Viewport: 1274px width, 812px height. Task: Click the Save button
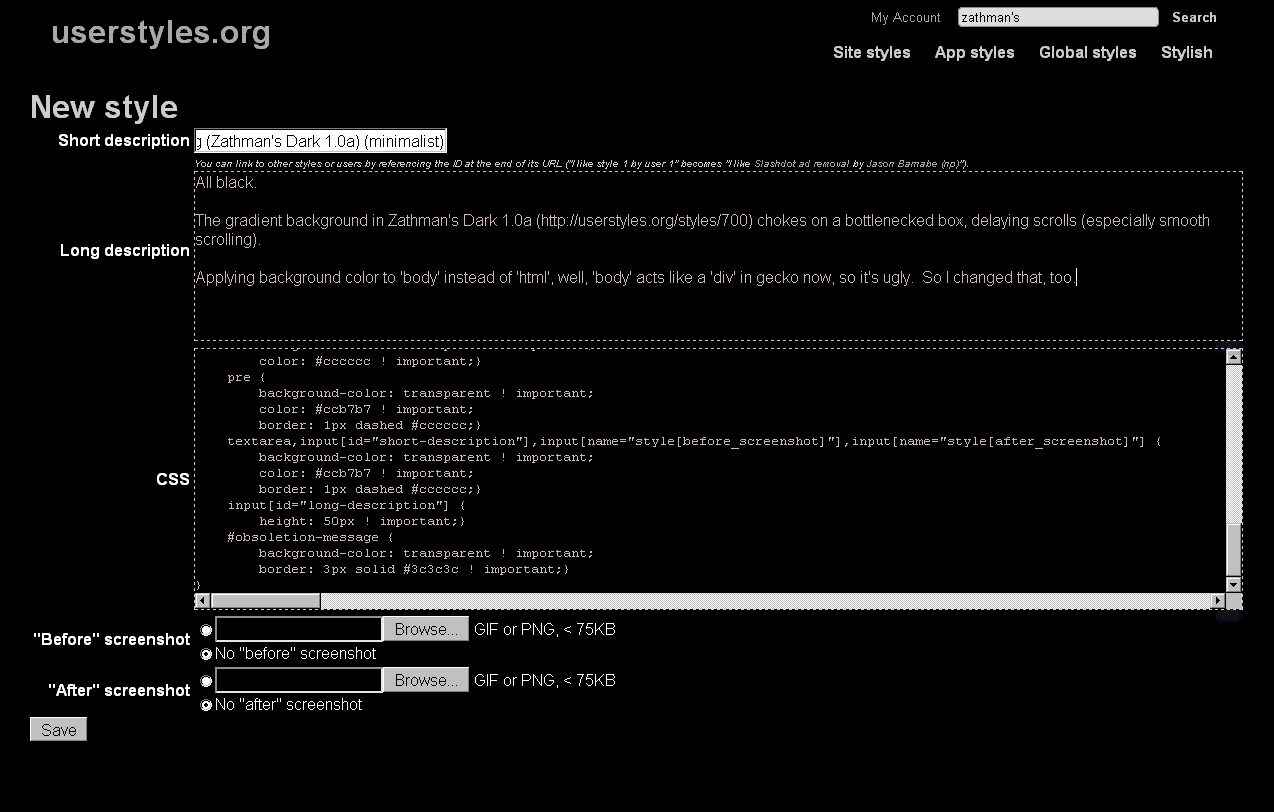pos(57,729)
